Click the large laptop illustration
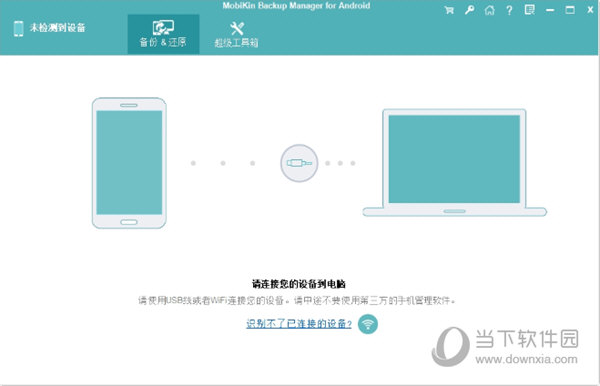The image size is (600, 386). [x=455, y=163]
